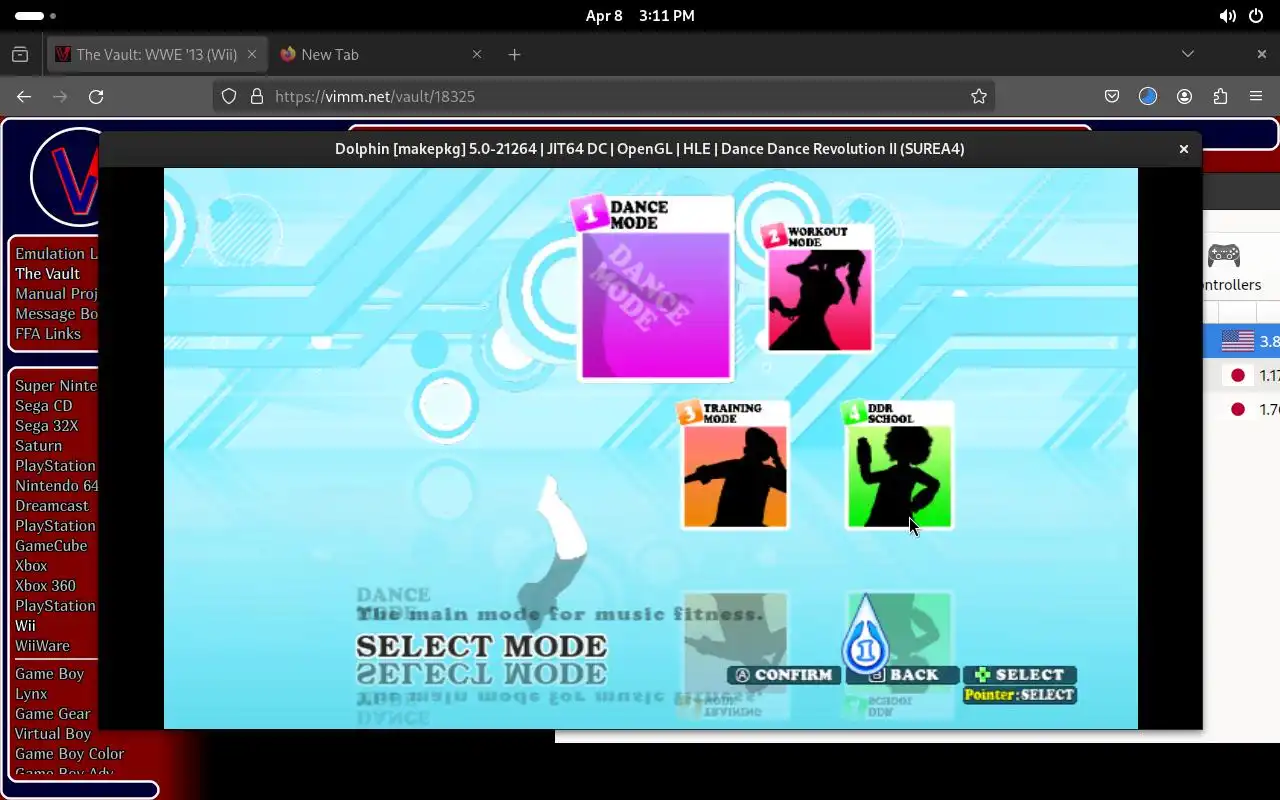Select the second Japan flag version row
Image resolution: width=1280 pixels, height=800 pixels.
[1241, 409]
